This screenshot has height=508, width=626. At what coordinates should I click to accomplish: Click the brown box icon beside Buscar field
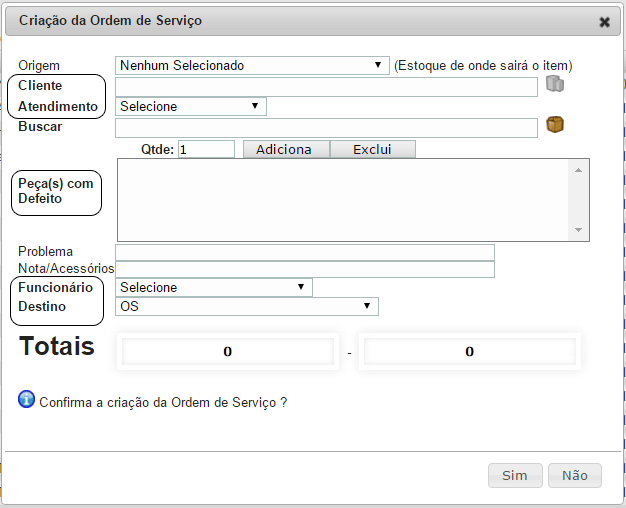click(555, 124)
